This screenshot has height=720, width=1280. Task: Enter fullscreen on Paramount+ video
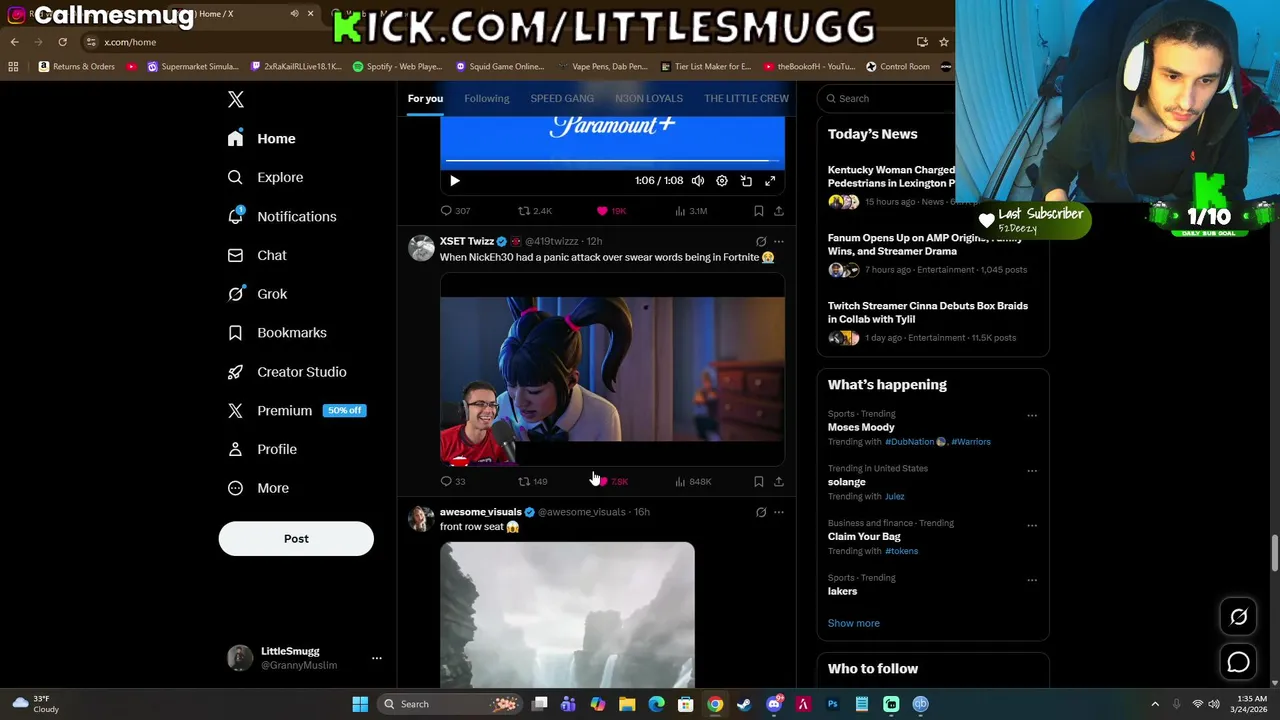770,181
